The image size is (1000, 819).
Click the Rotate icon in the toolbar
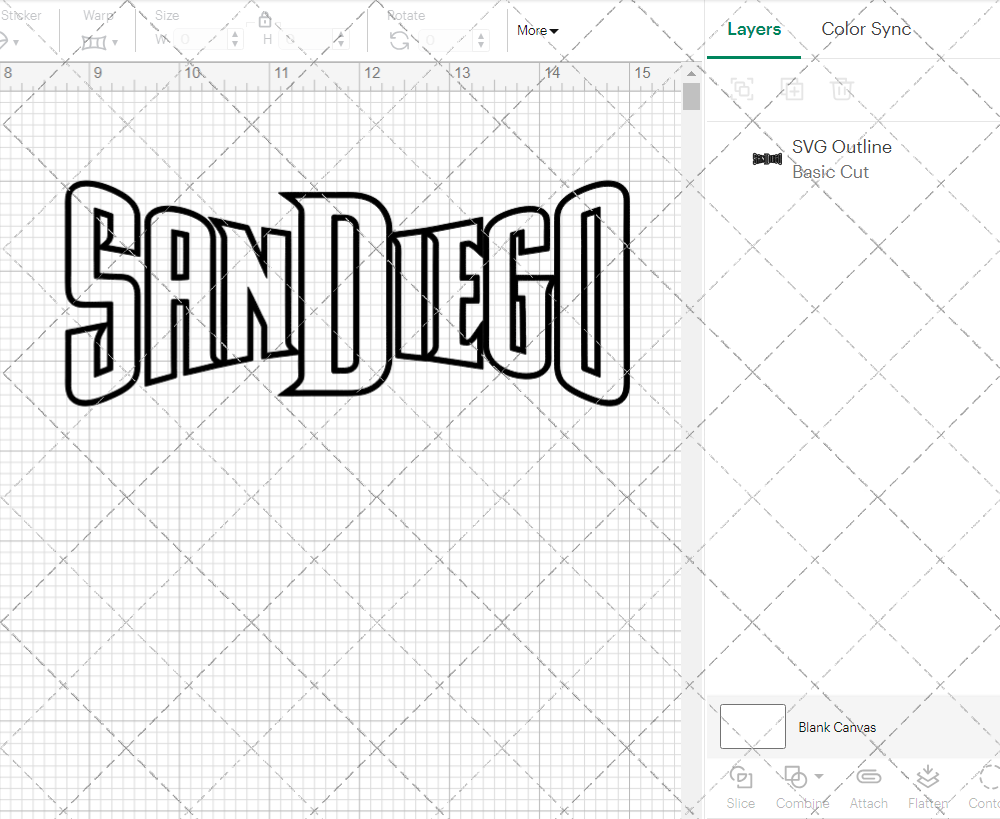click(x=399, y=40)
